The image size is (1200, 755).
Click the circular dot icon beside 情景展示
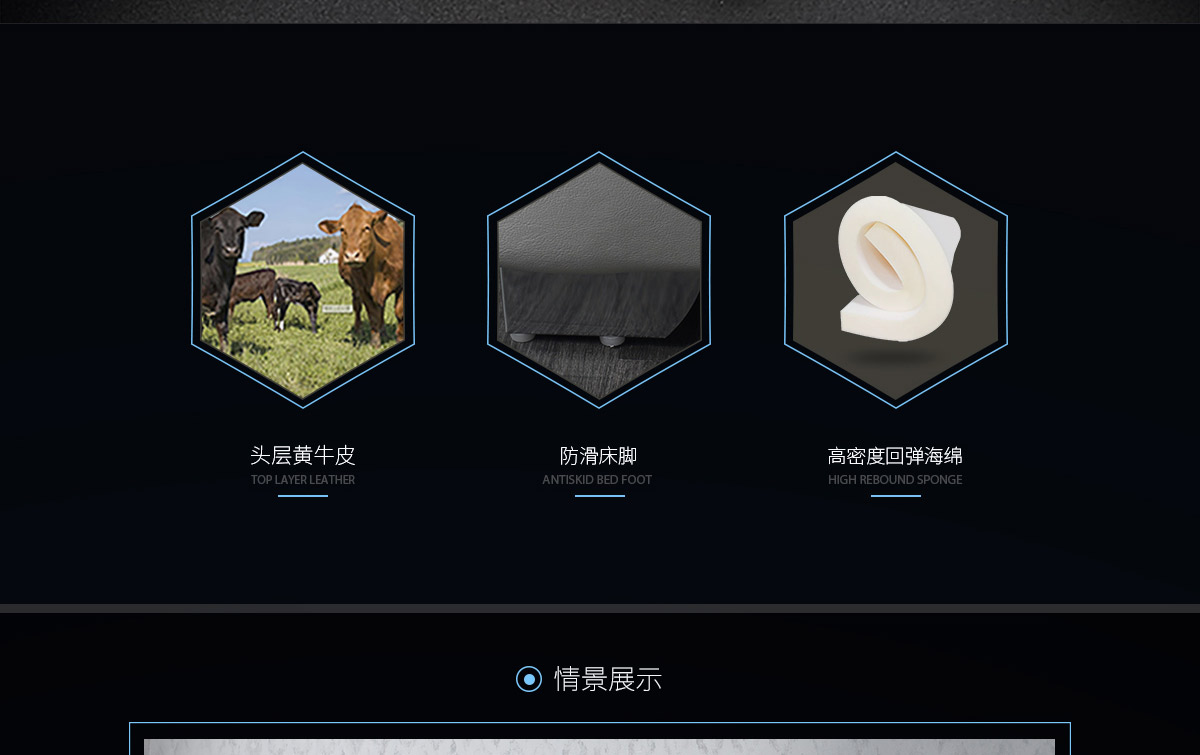pyautogui.click(x=528, y=679)
